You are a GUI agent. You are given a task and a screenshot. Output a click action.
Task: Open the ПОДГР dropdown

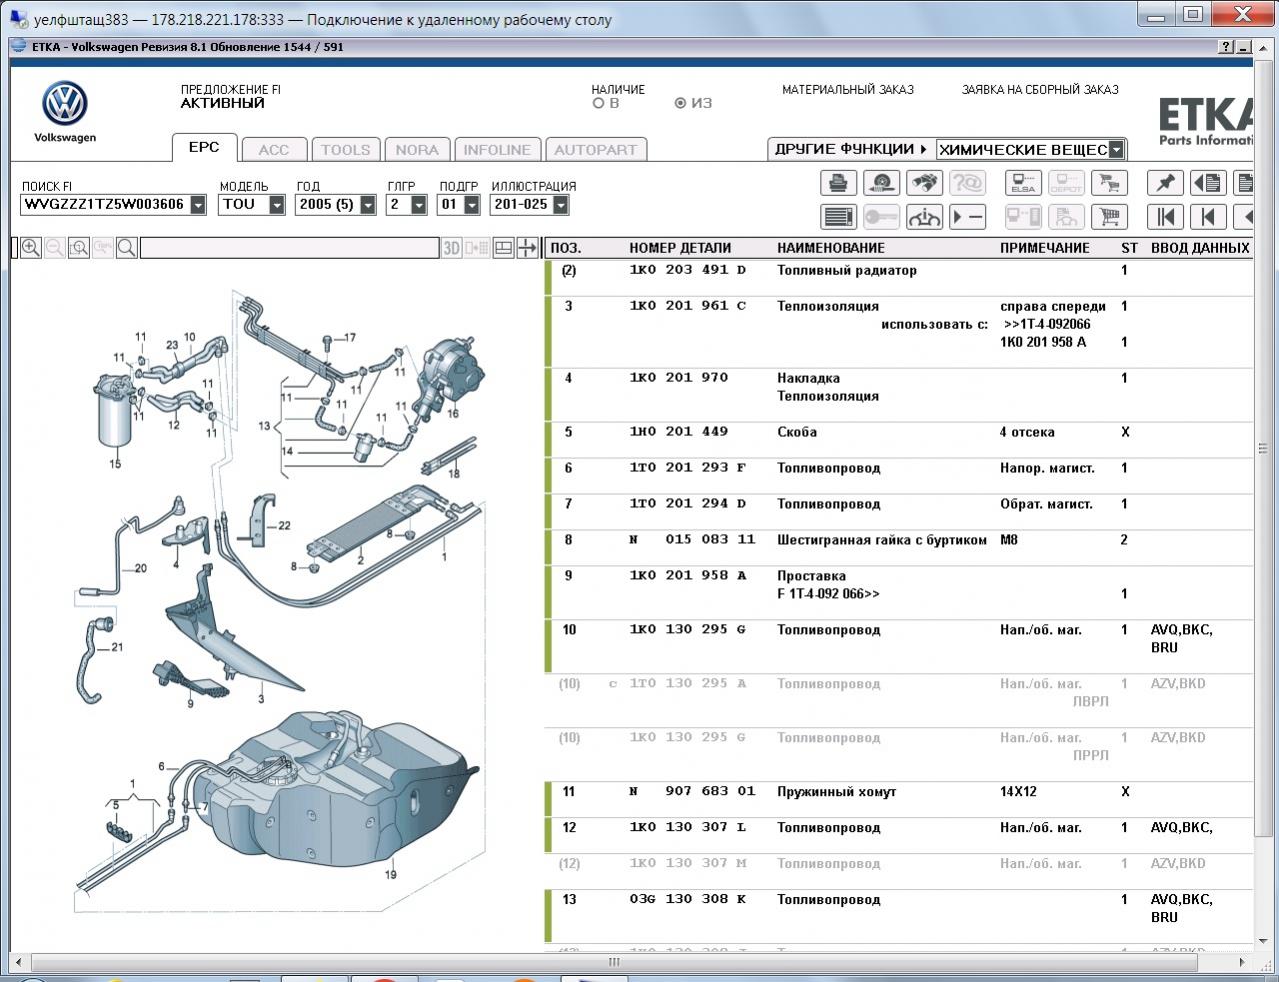pos(472,205)
